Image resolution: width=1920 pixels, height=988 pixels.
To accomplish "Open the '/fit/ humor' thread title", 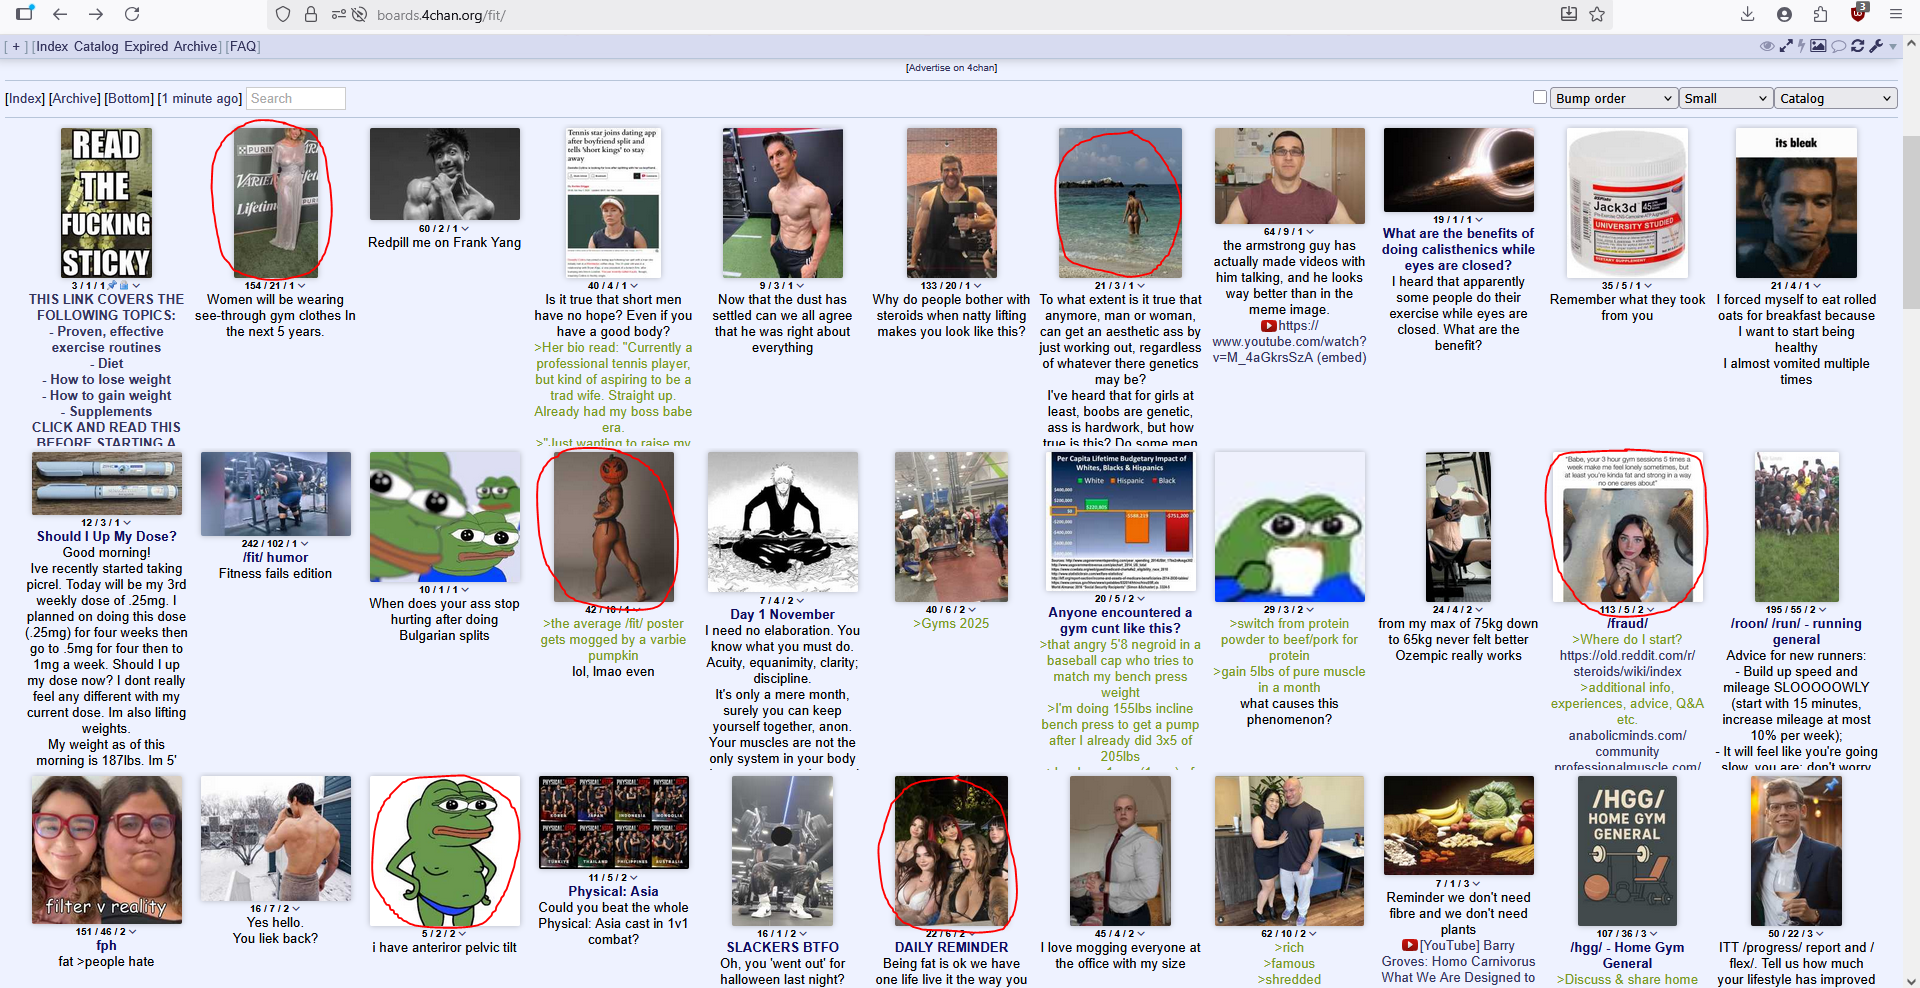I will [275, 557].
